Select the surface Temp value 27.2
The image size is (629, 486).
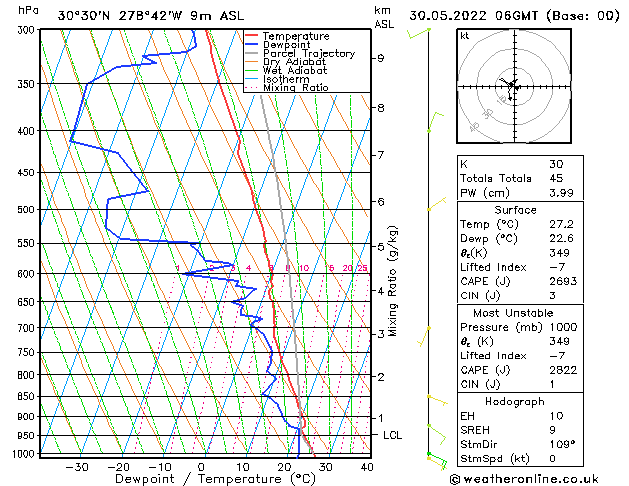561,224
